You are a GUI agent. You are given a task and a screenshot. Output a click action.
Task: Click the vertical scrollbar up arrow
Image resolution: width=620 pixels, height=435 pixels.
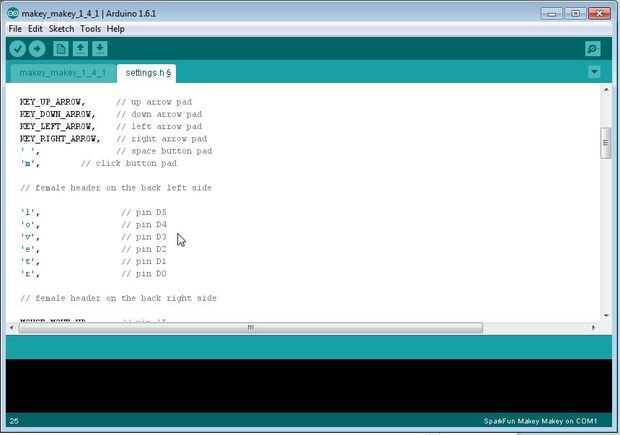[606, 90]
